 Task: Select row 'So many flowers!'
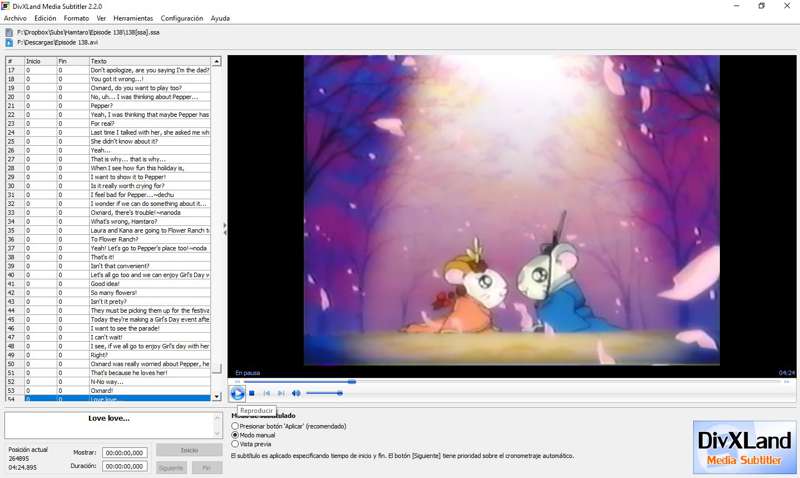coord(108,293)
